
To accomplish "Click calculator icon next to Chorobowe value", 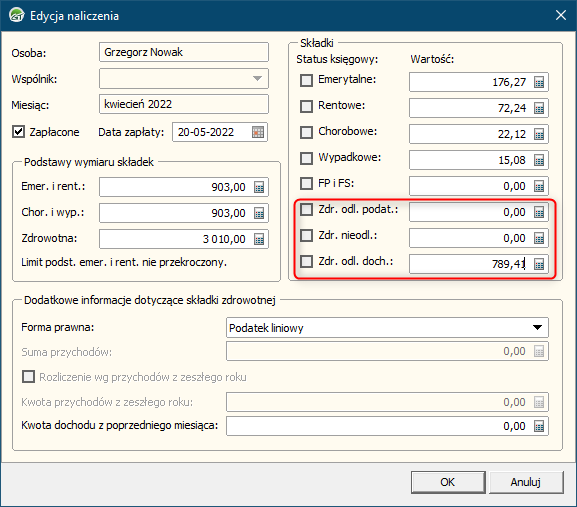I will pos(539,134).
